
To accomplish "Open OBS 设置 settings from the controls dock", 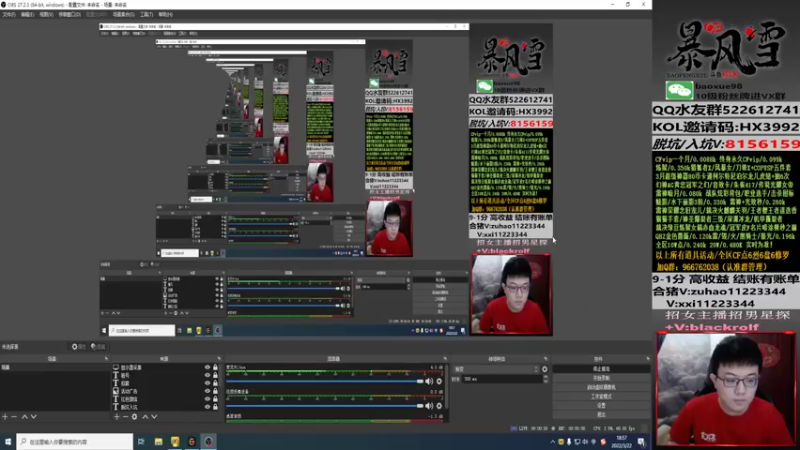I will click(602, 406).
